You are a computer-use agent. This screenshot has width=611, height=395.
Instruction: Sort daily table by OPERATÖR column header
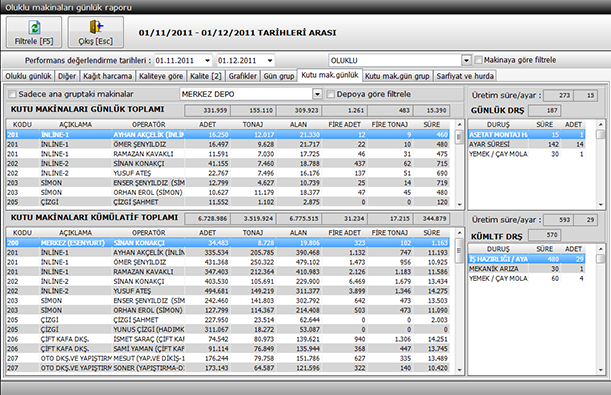[148, 125]
